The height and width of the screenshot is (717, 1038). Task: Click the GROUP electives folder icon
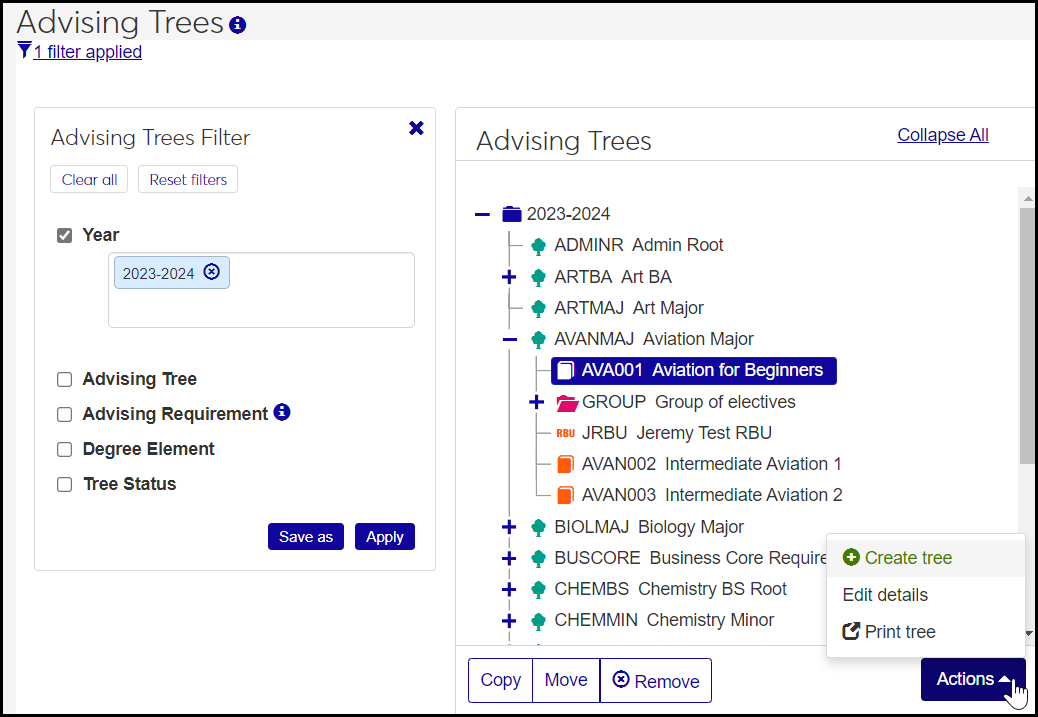pyautogui.click(x=567, y=402)
